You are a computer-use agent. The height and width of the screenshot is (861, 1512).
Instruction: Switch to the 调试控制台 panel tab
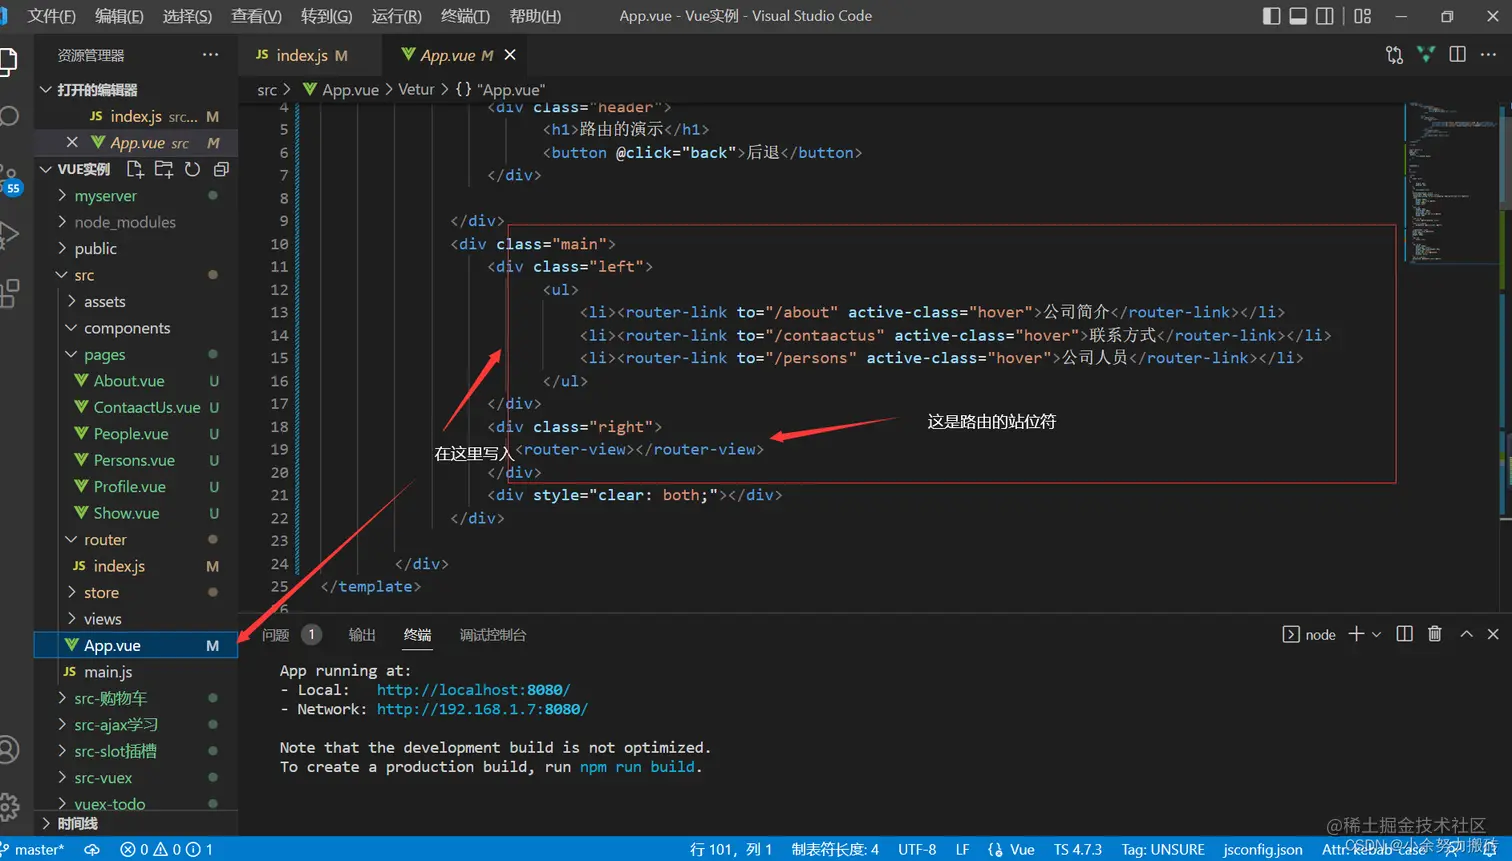click(x=492, y=634)
